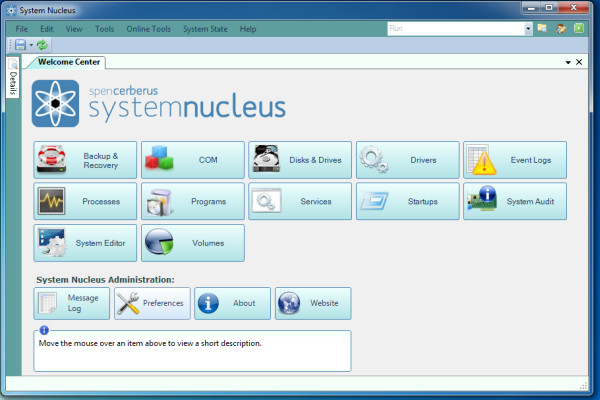The width and height of the screenshot is (600, 400).
Task: Click the Drivers gear icon
Action: coord(375,158)
